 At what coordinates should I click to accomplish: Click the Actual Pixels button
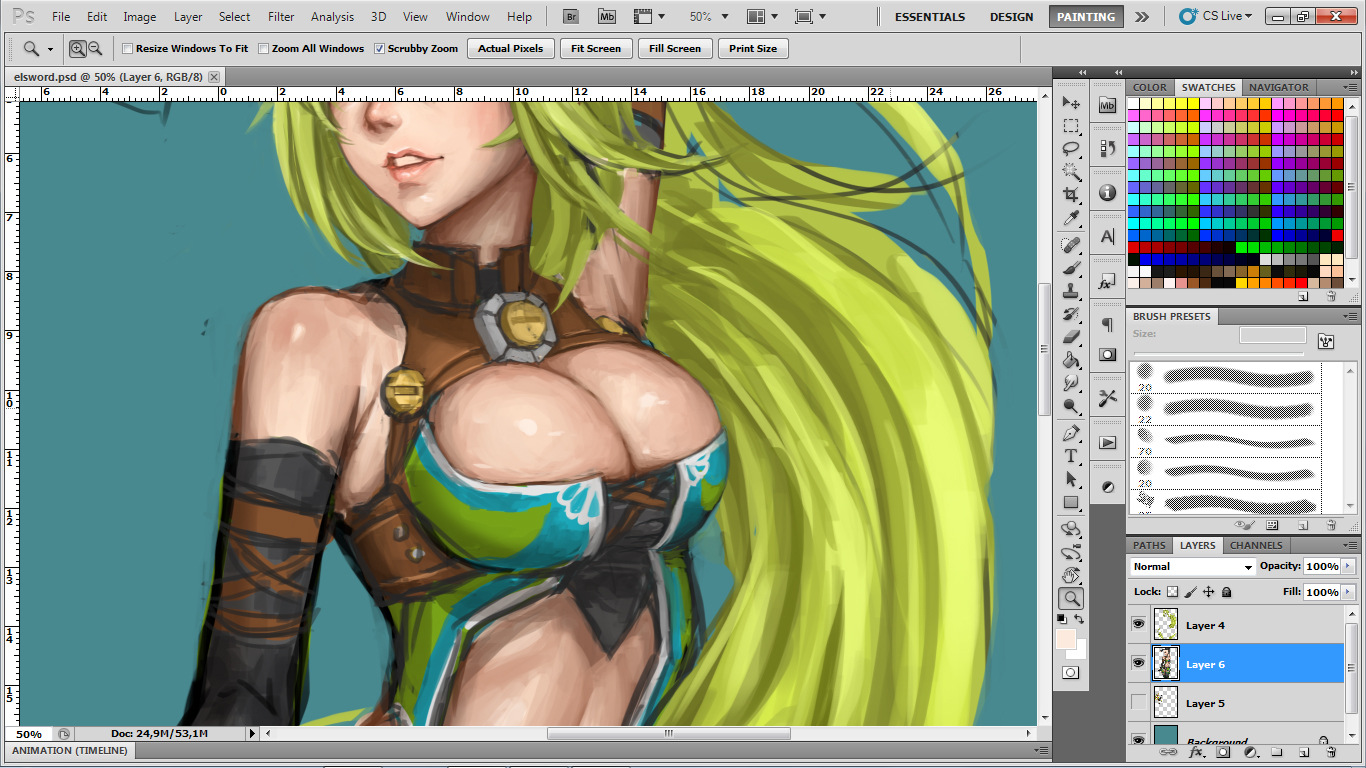pyautogui.click(x=510, y=48)
